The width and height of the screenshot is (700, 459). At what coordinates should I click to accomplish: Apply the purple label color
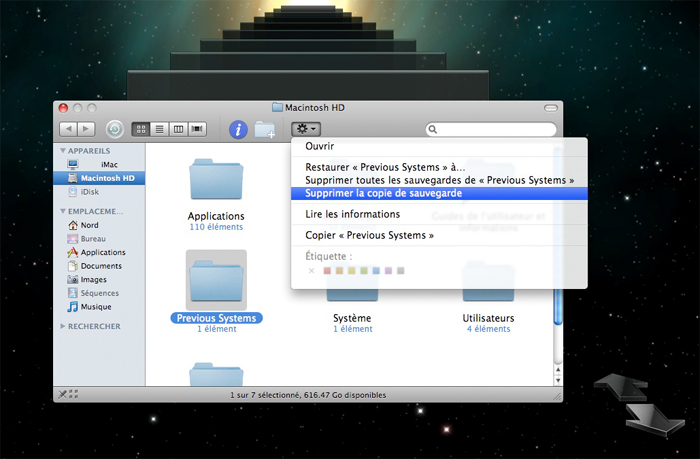click(388, 271)
